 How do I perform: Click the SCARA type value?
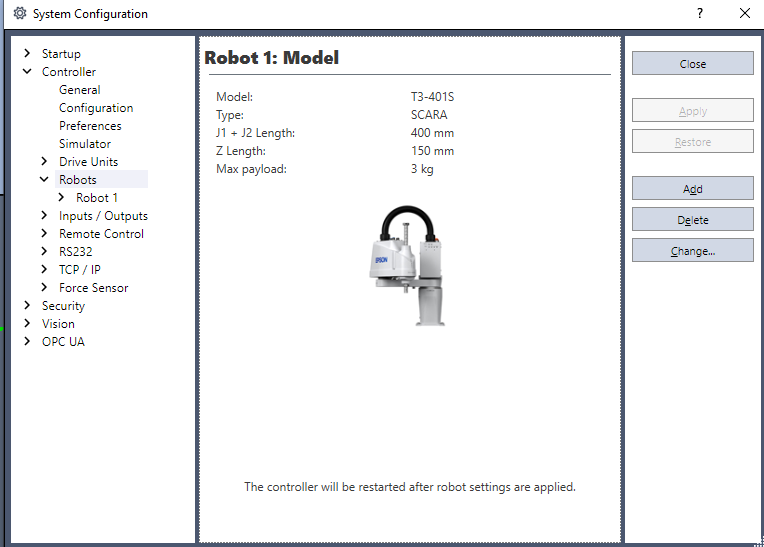pyautogui.click(x=429, y=114)
